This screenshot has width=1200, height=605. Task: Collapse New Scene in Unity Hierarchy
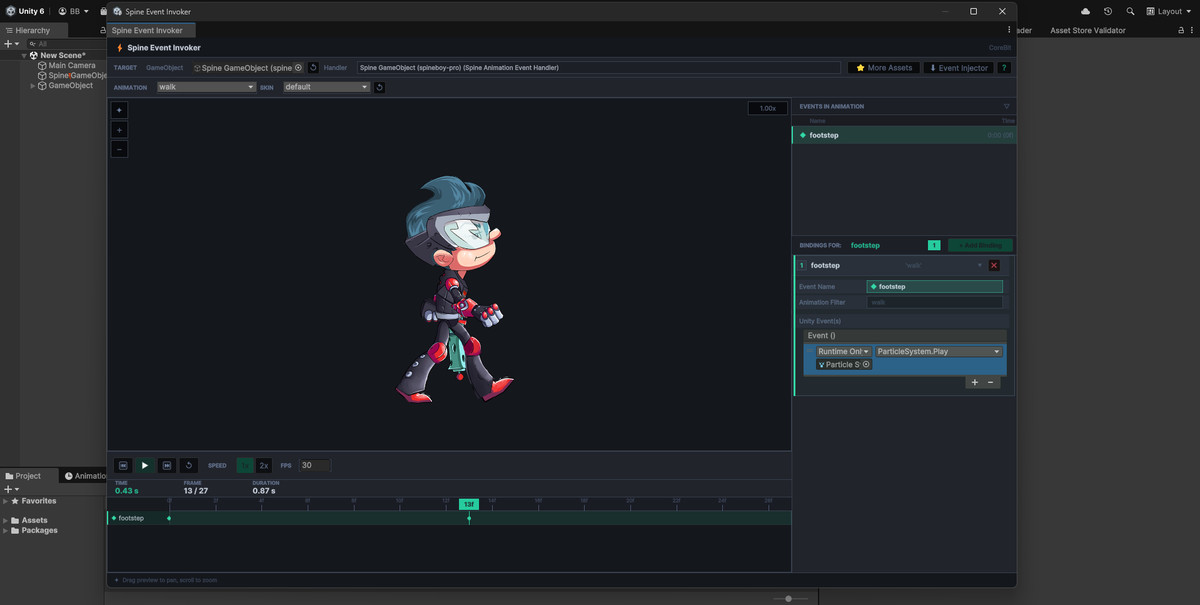point(24,55)
